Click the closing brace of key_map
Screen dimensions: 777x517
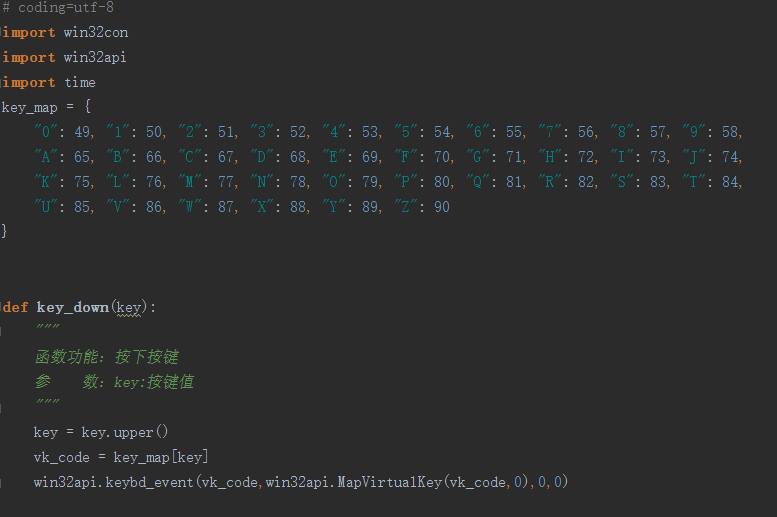point(4,231)
